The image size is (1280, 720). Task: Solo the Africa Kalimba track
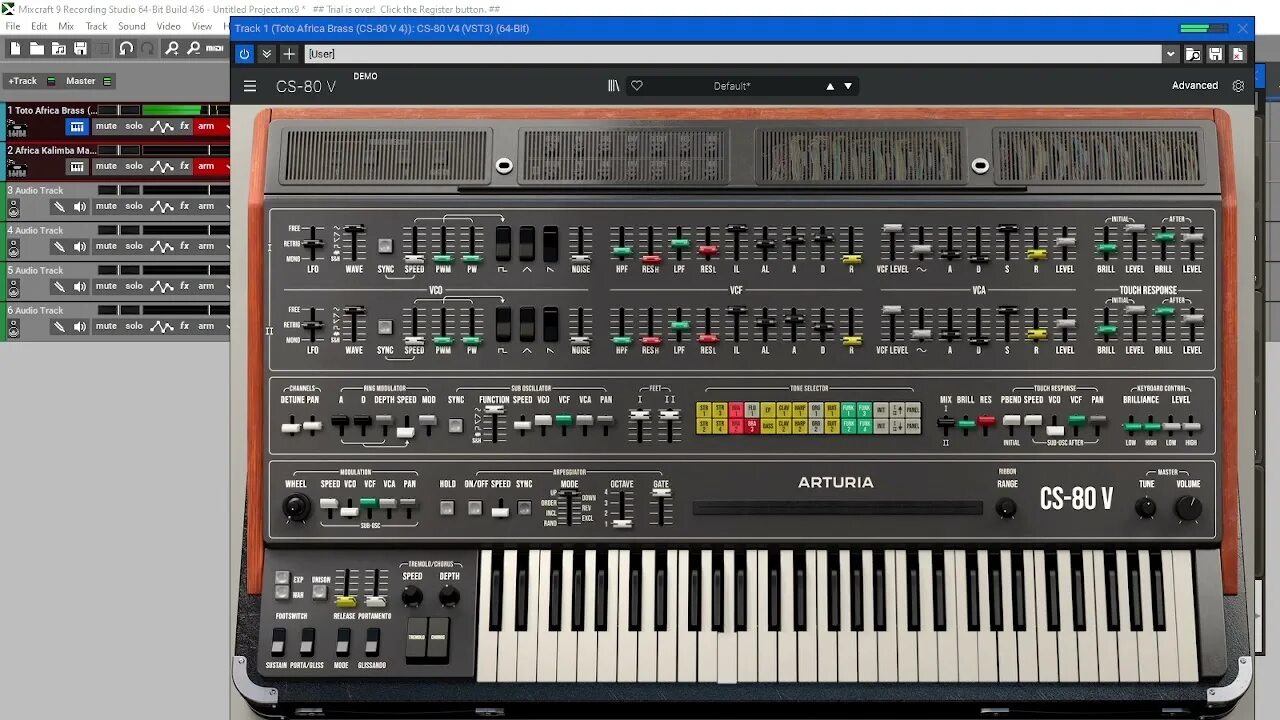[134, 166]
